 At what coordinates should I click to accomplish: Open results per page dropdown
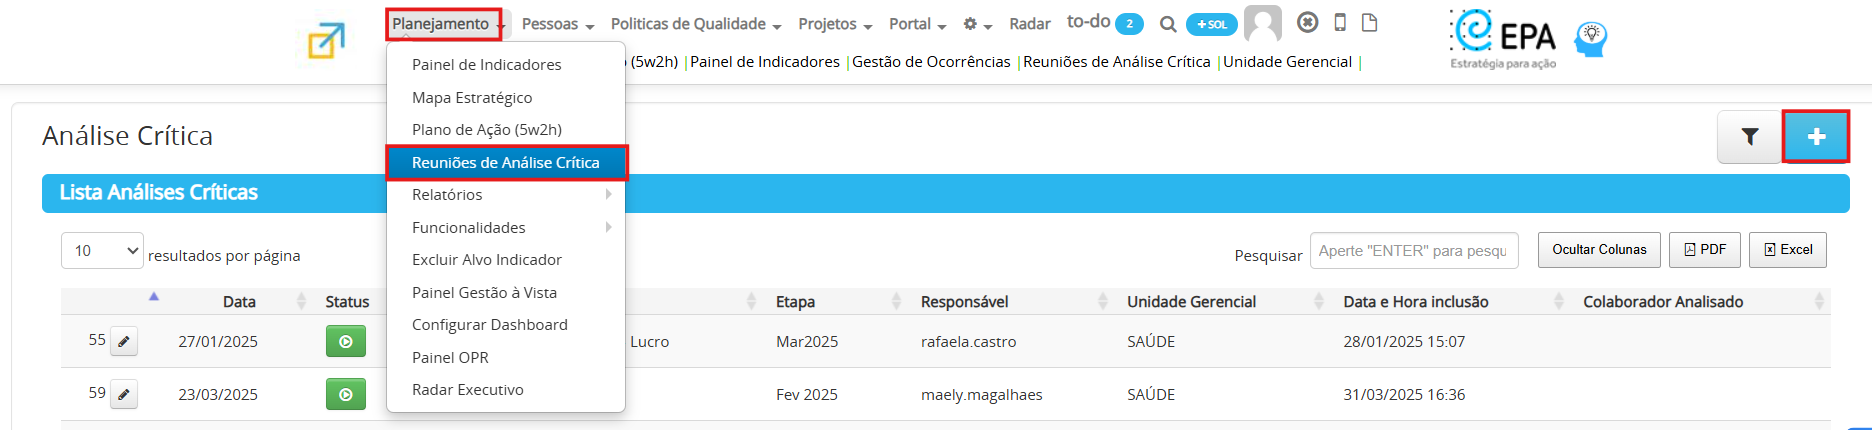(x=102, y=251)
